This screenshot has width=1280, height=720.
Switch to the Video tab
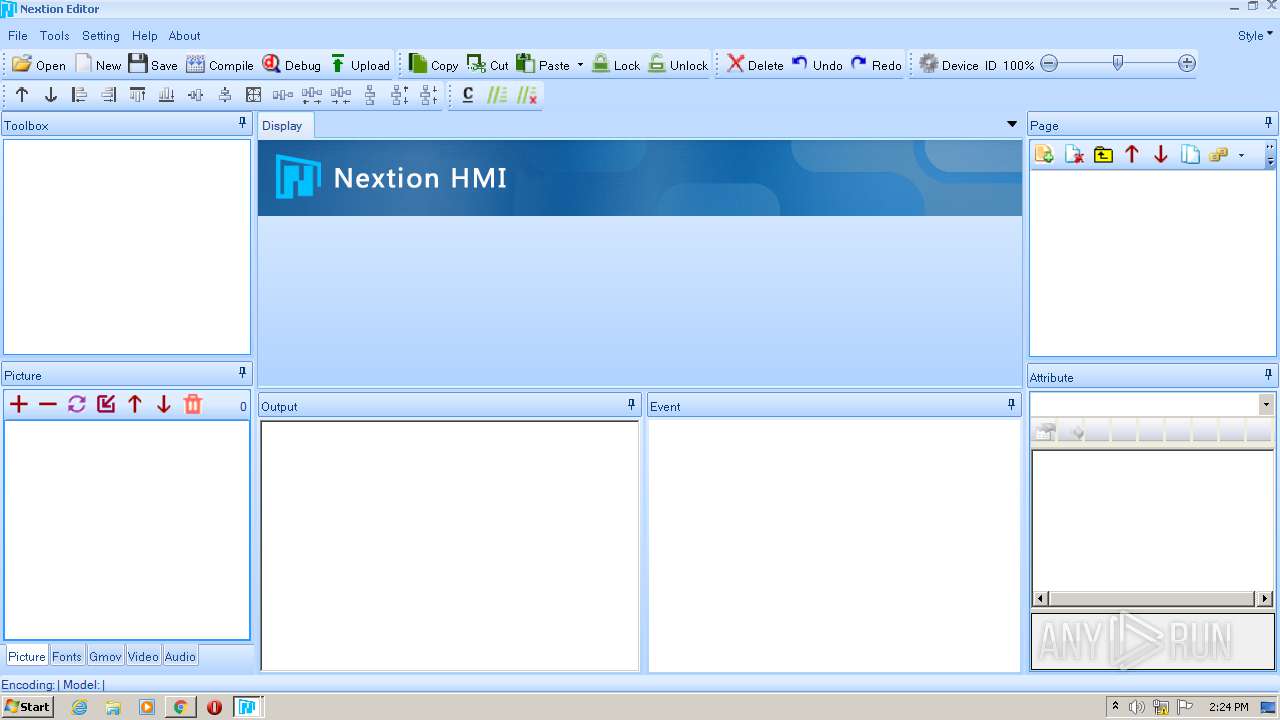pos(143,656)
